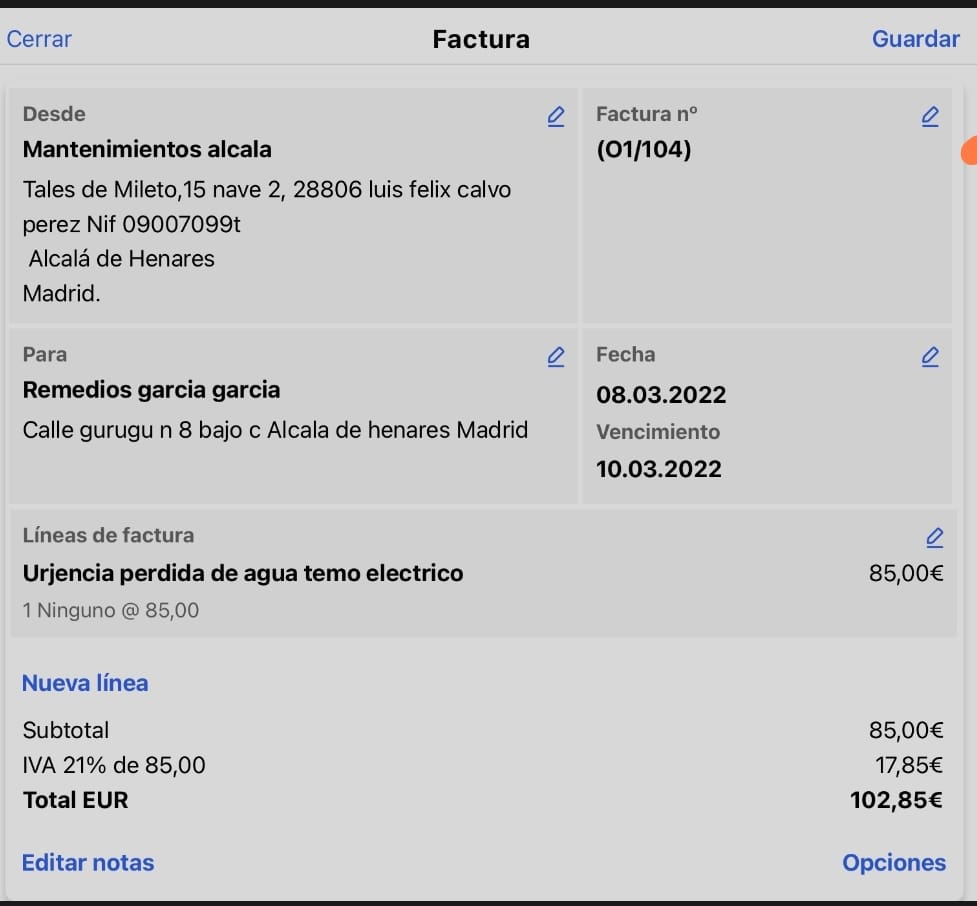This screenshot has height=906, width=977.
Task: Tap the pencil icon for Líneas de factura
Action: (934, 538)
